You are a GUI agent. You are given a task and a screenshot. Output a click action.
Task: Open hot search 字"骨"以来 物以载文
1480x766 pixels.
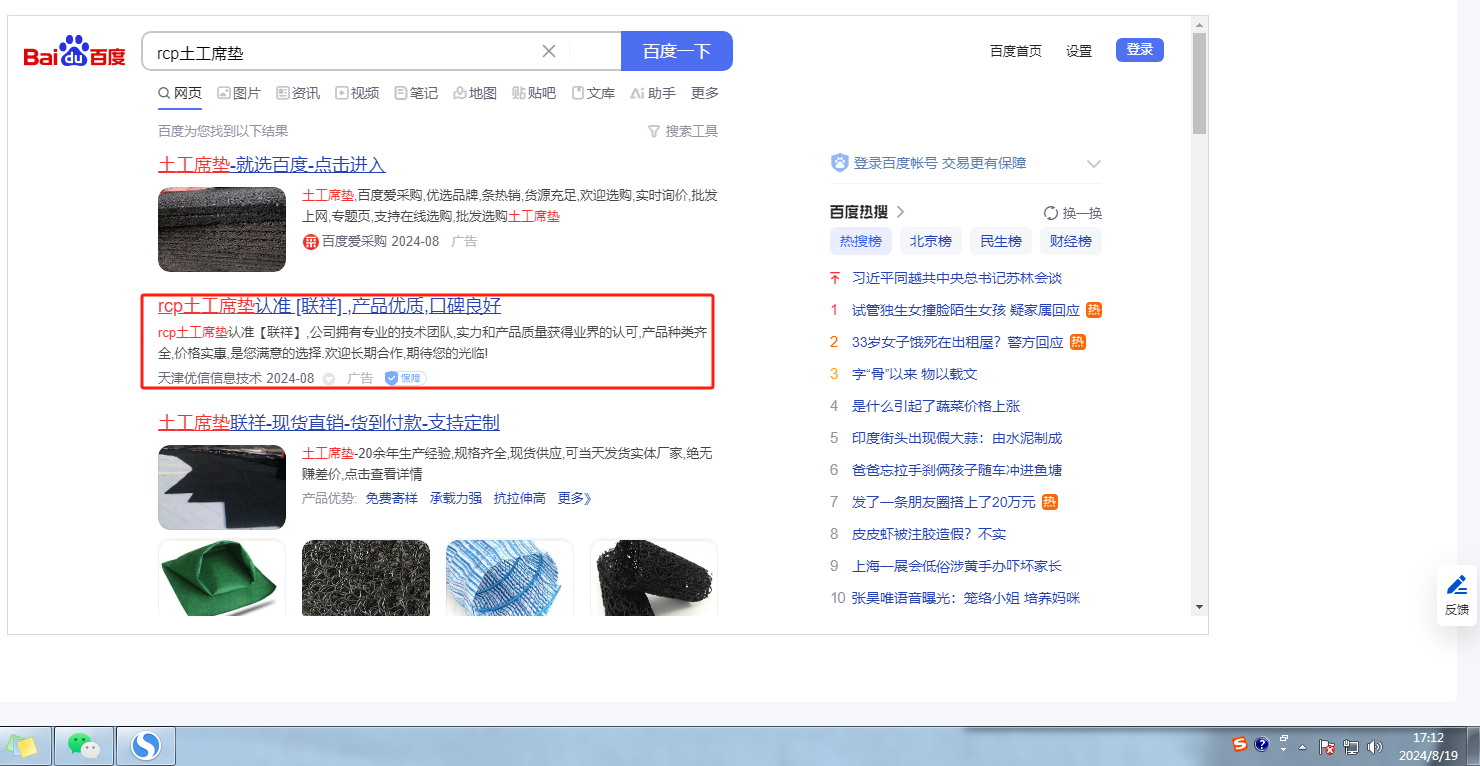pyautogui.click(x=914, y=374)
